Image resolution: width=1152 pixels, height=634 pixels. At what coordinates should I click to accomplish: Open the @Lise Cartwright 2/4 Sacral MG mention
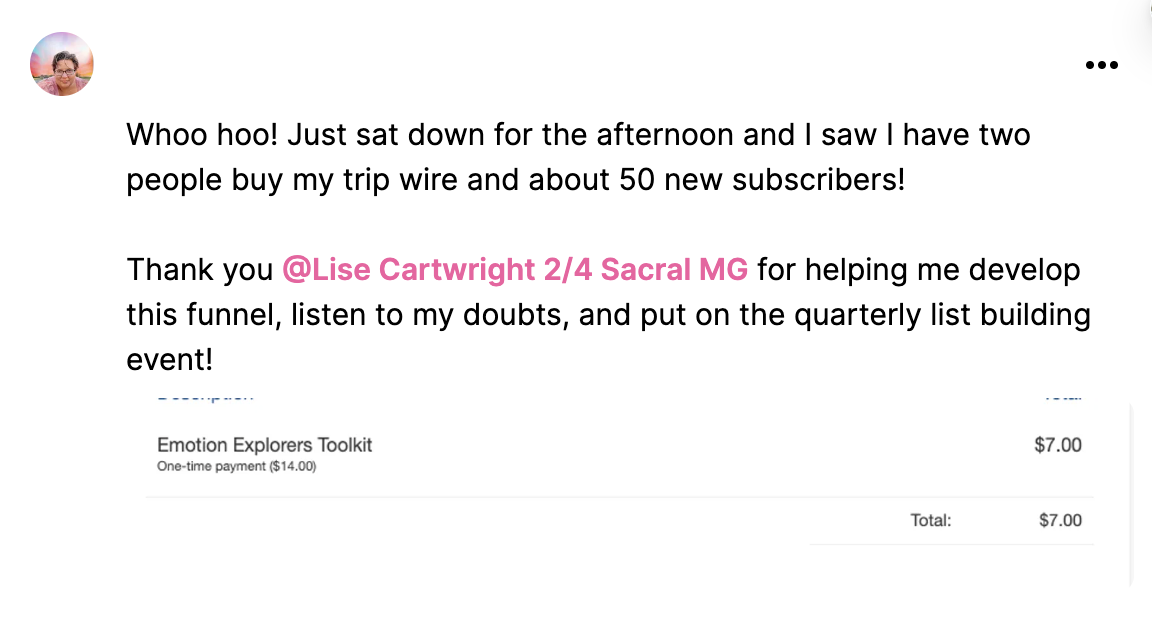point(515,270)
